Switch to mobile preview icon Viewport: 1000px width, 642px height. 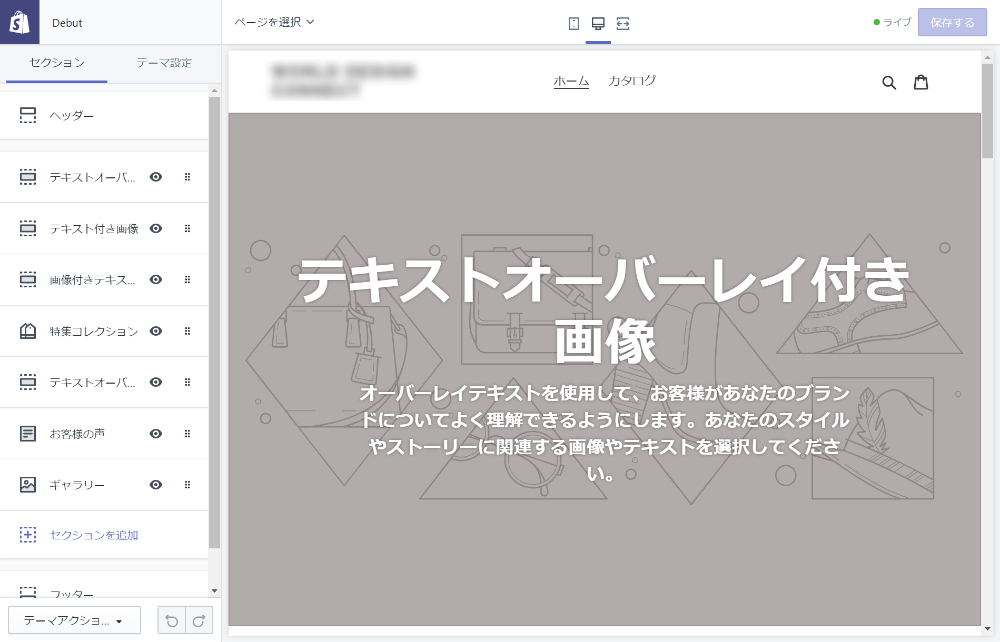tap(573, 24)
